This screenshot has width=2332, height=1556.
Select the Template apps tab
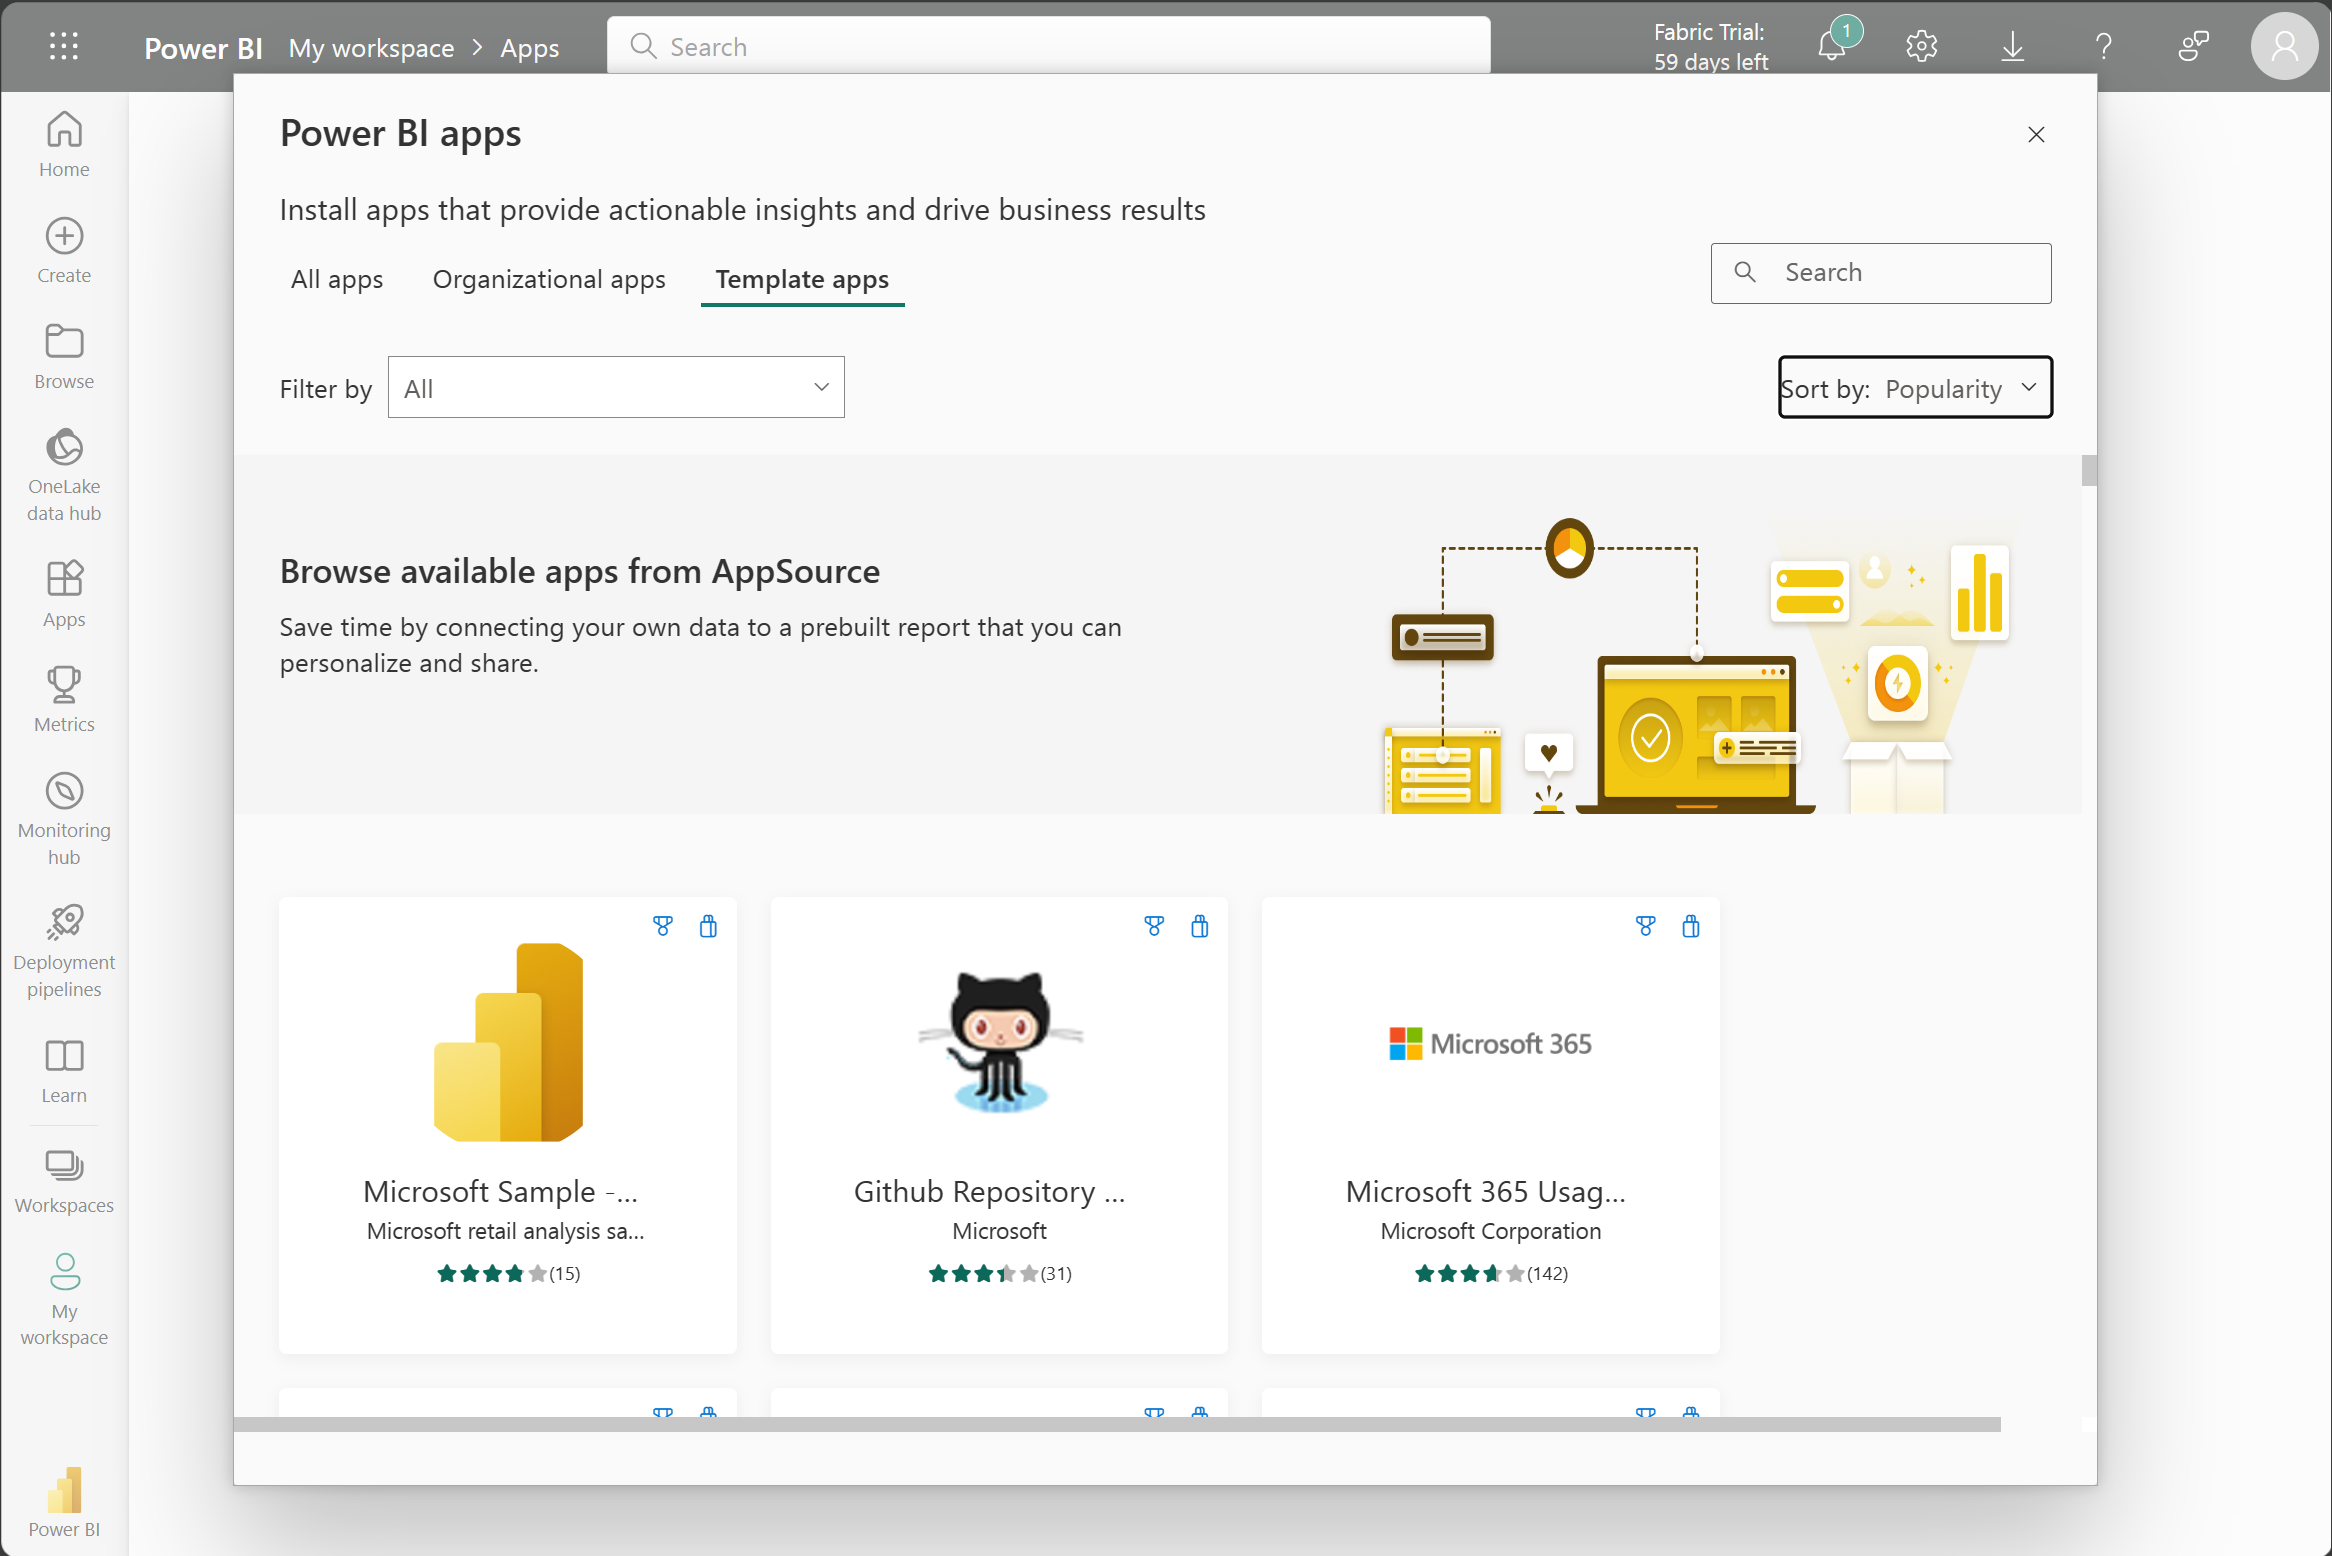click(802, 278)
